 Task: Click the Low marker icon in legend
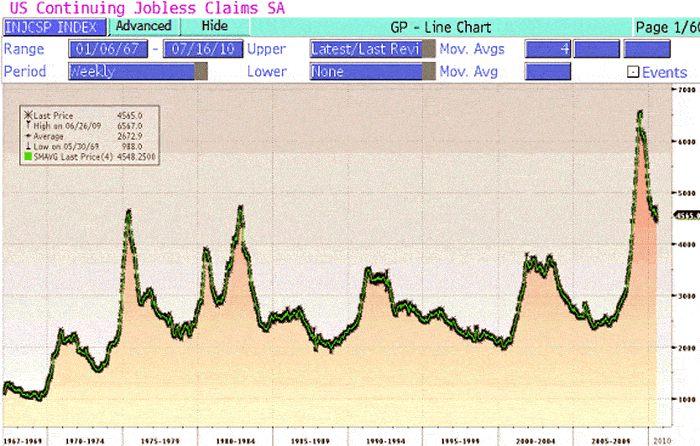pos(27,147)
